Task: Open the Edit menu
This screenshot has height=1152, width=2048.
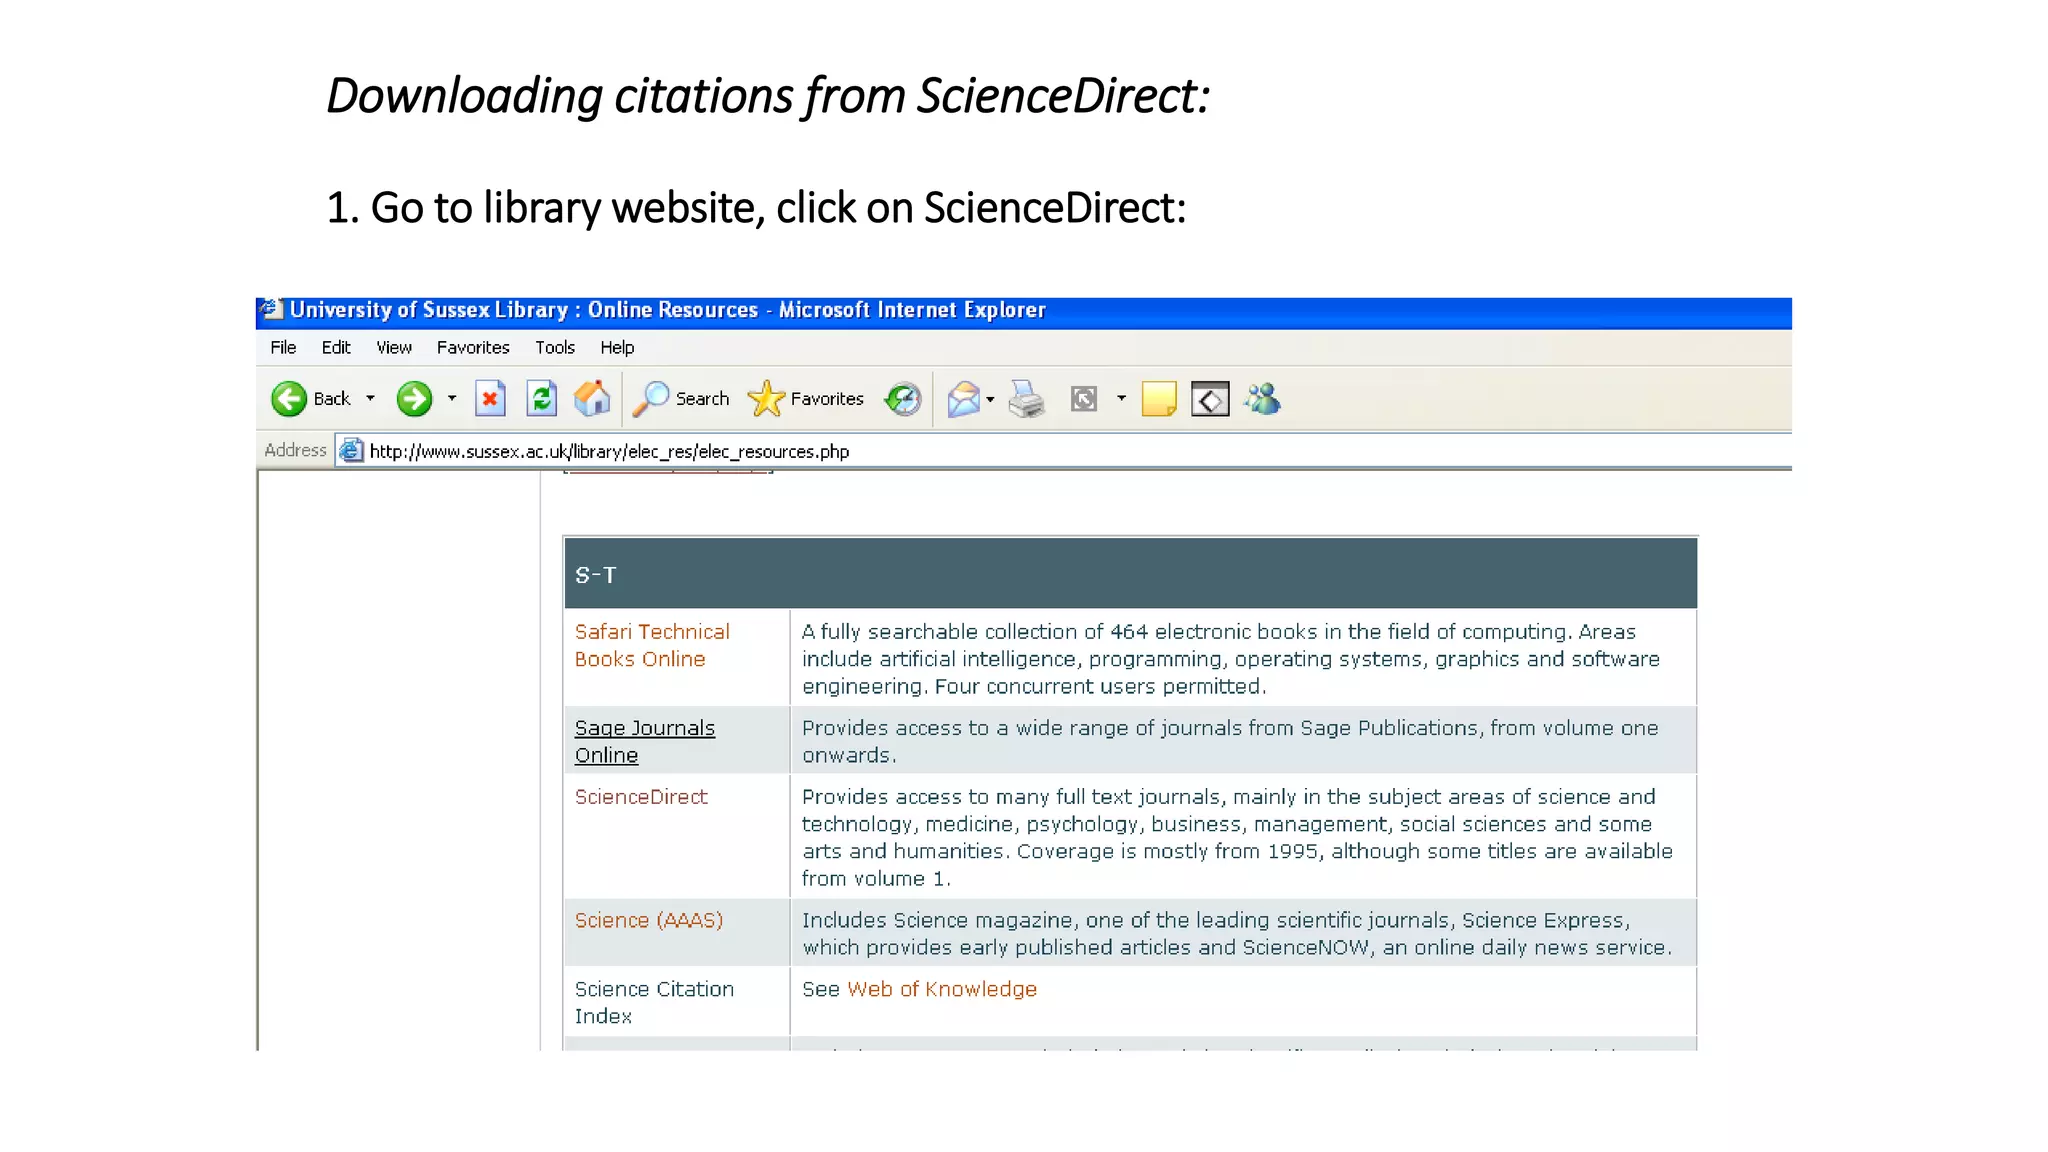Action: pos(336,348)
